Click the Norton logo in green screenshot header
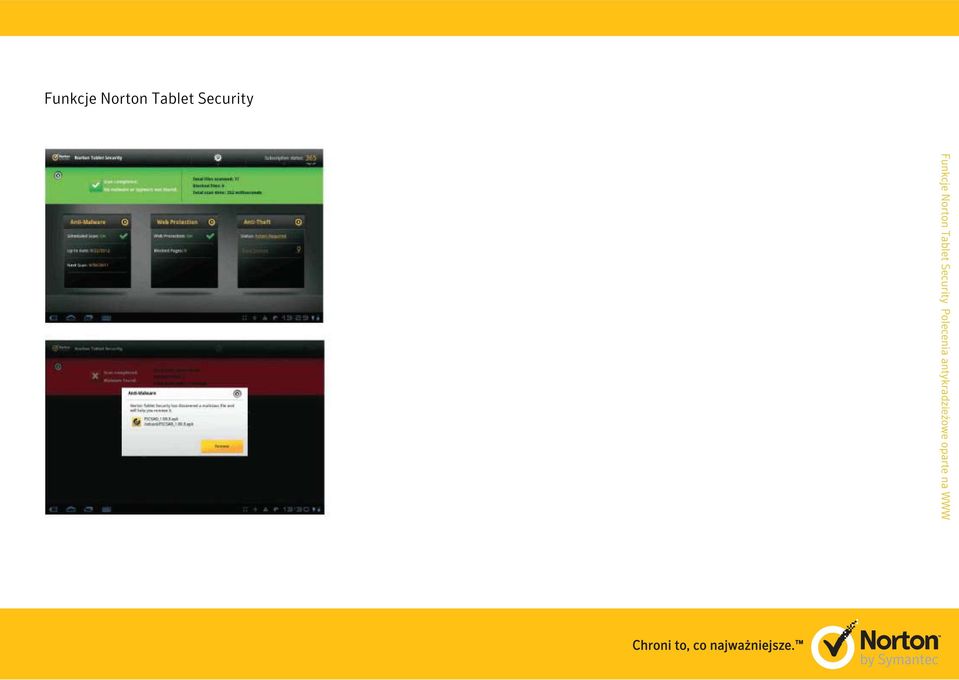This screenshot has width=959, height=680. pos(61,157)
